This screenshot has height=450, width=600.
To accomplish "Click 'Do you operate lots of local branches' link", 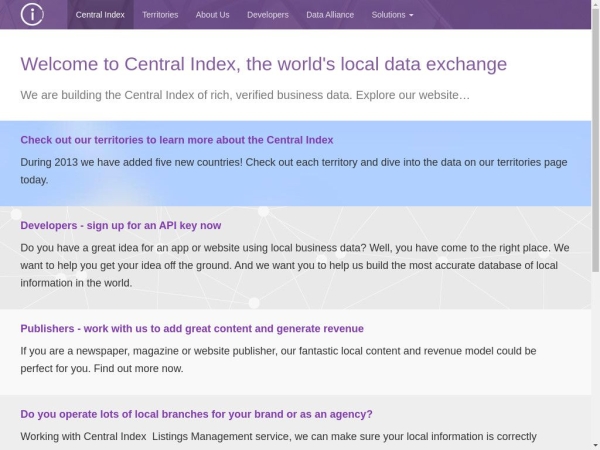I will [x=196, y=414].
